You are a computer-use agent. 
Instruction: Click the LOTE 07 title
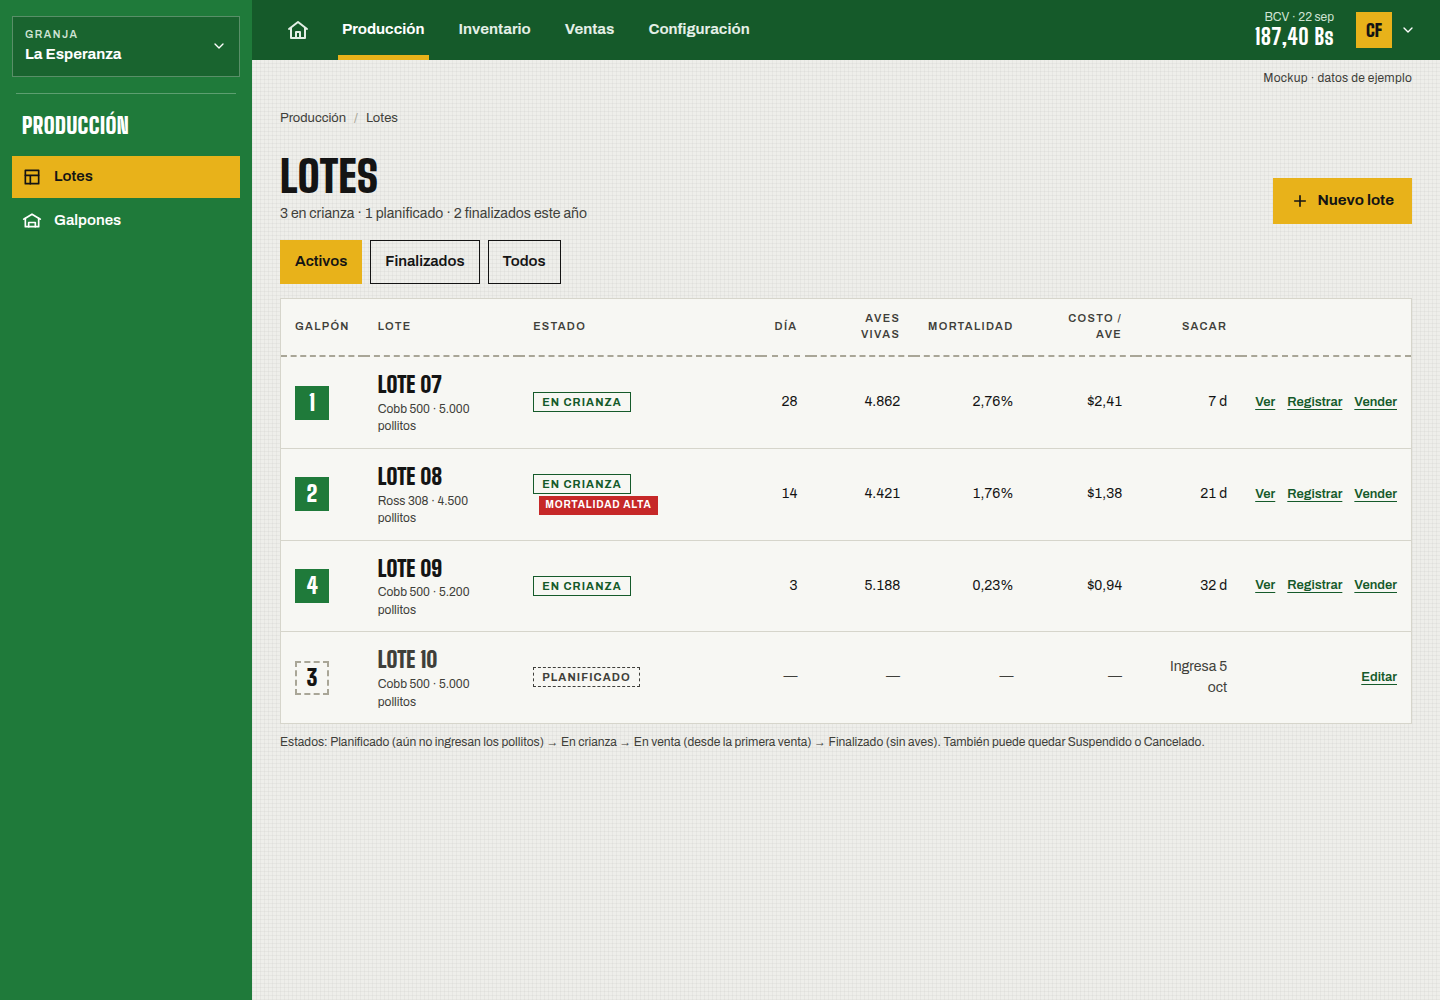[x=409, y=385]
